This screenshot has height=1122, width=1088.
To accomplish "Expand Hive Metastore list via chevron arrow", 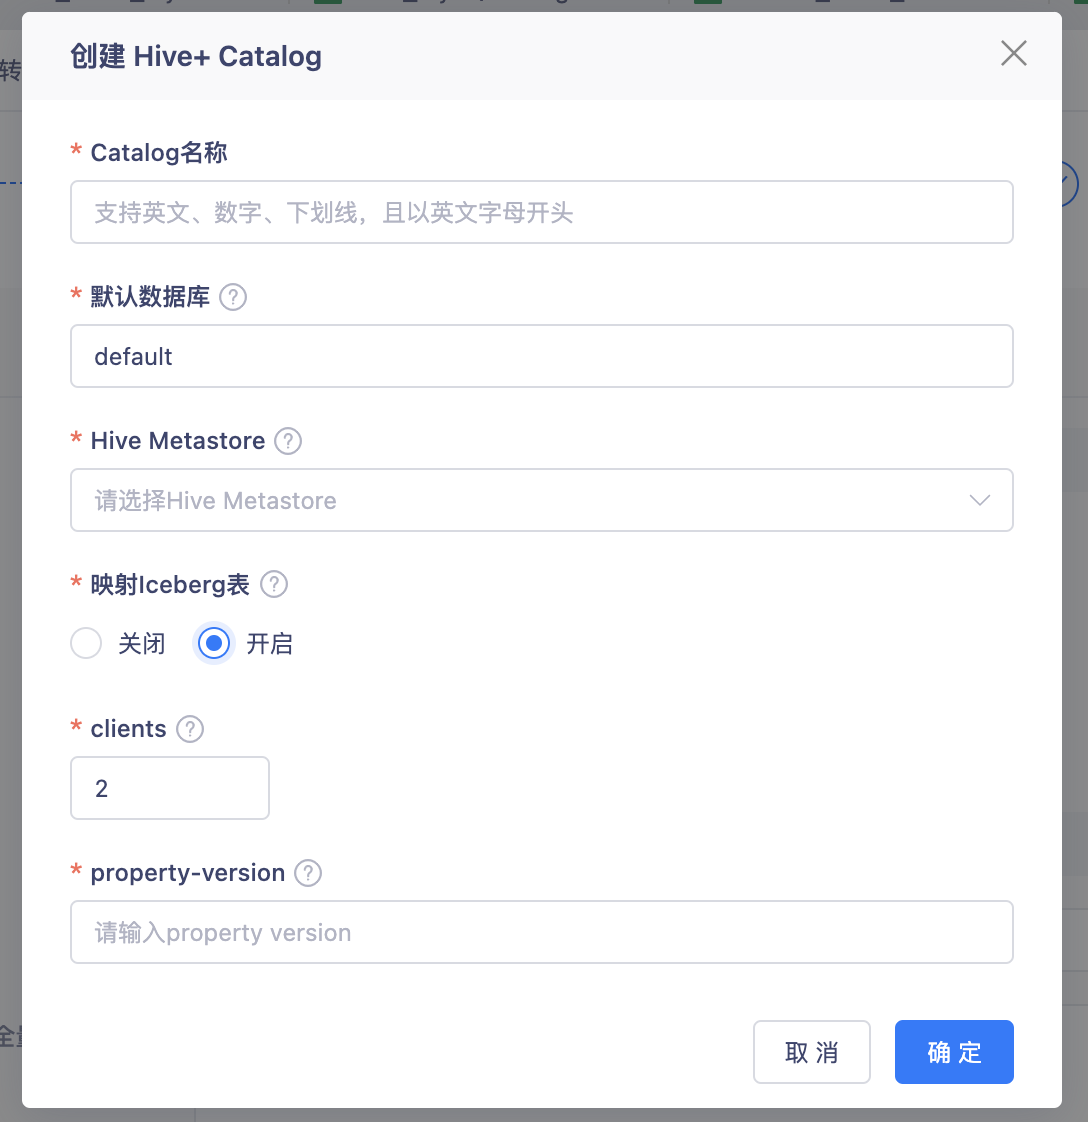I will [980, 500].
